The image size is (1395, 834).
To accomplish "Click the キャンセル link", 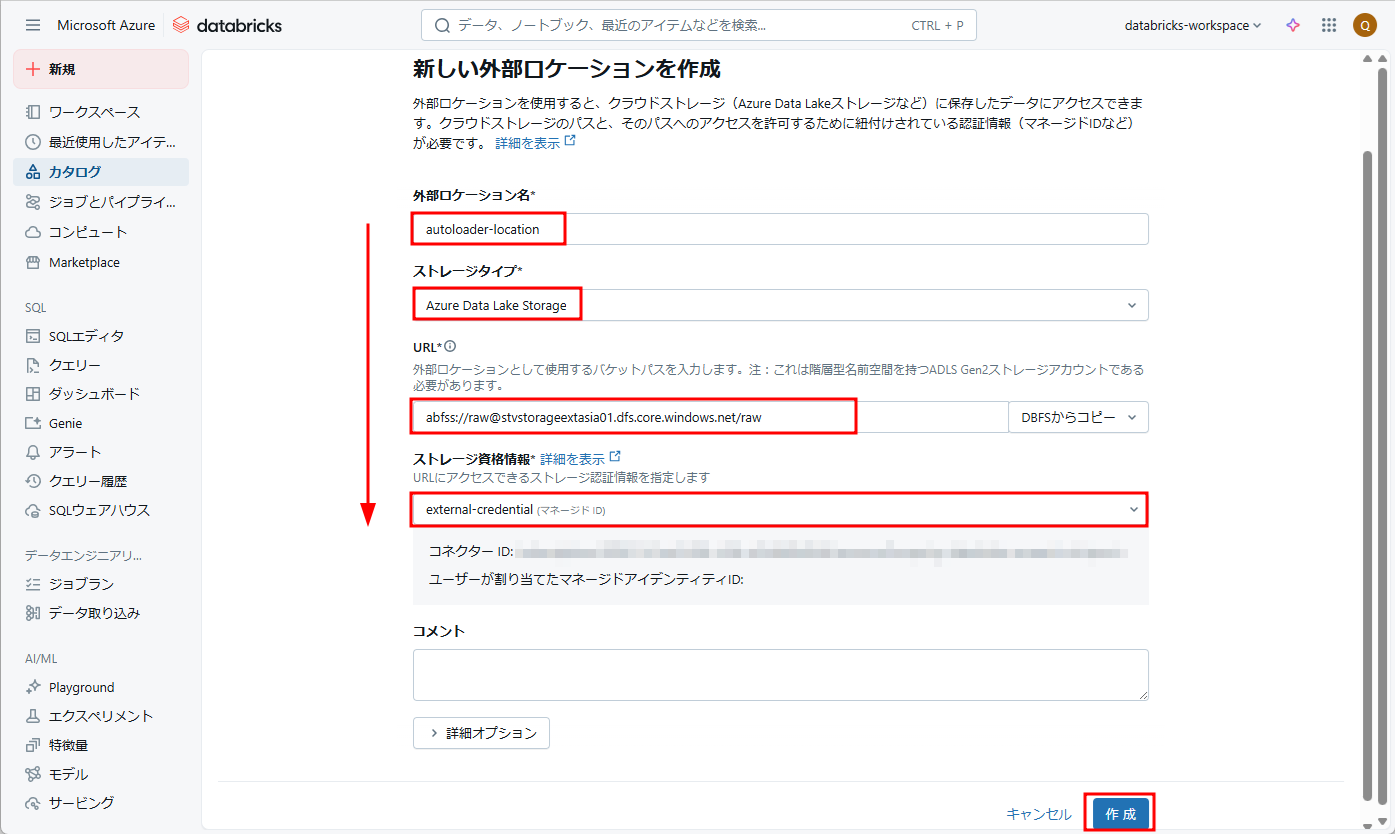I will (1038, 814).
